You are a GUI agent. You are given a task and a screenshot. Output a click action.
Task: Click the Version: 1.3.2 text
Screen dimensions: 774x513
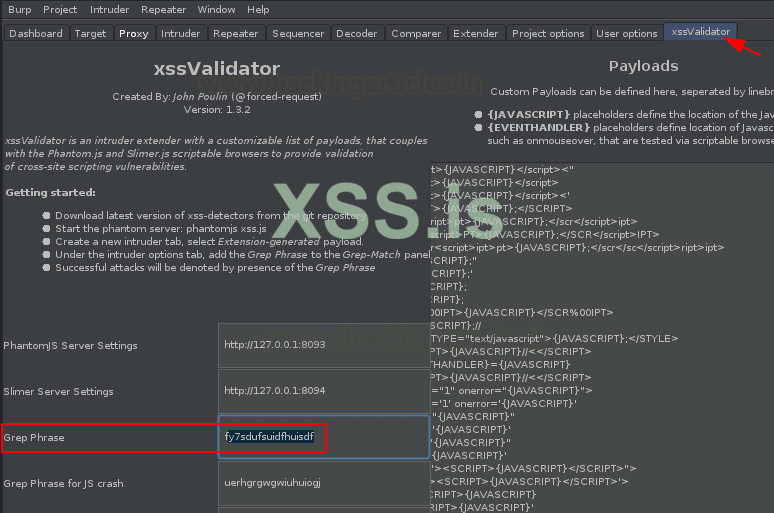[x=217, y=110]
